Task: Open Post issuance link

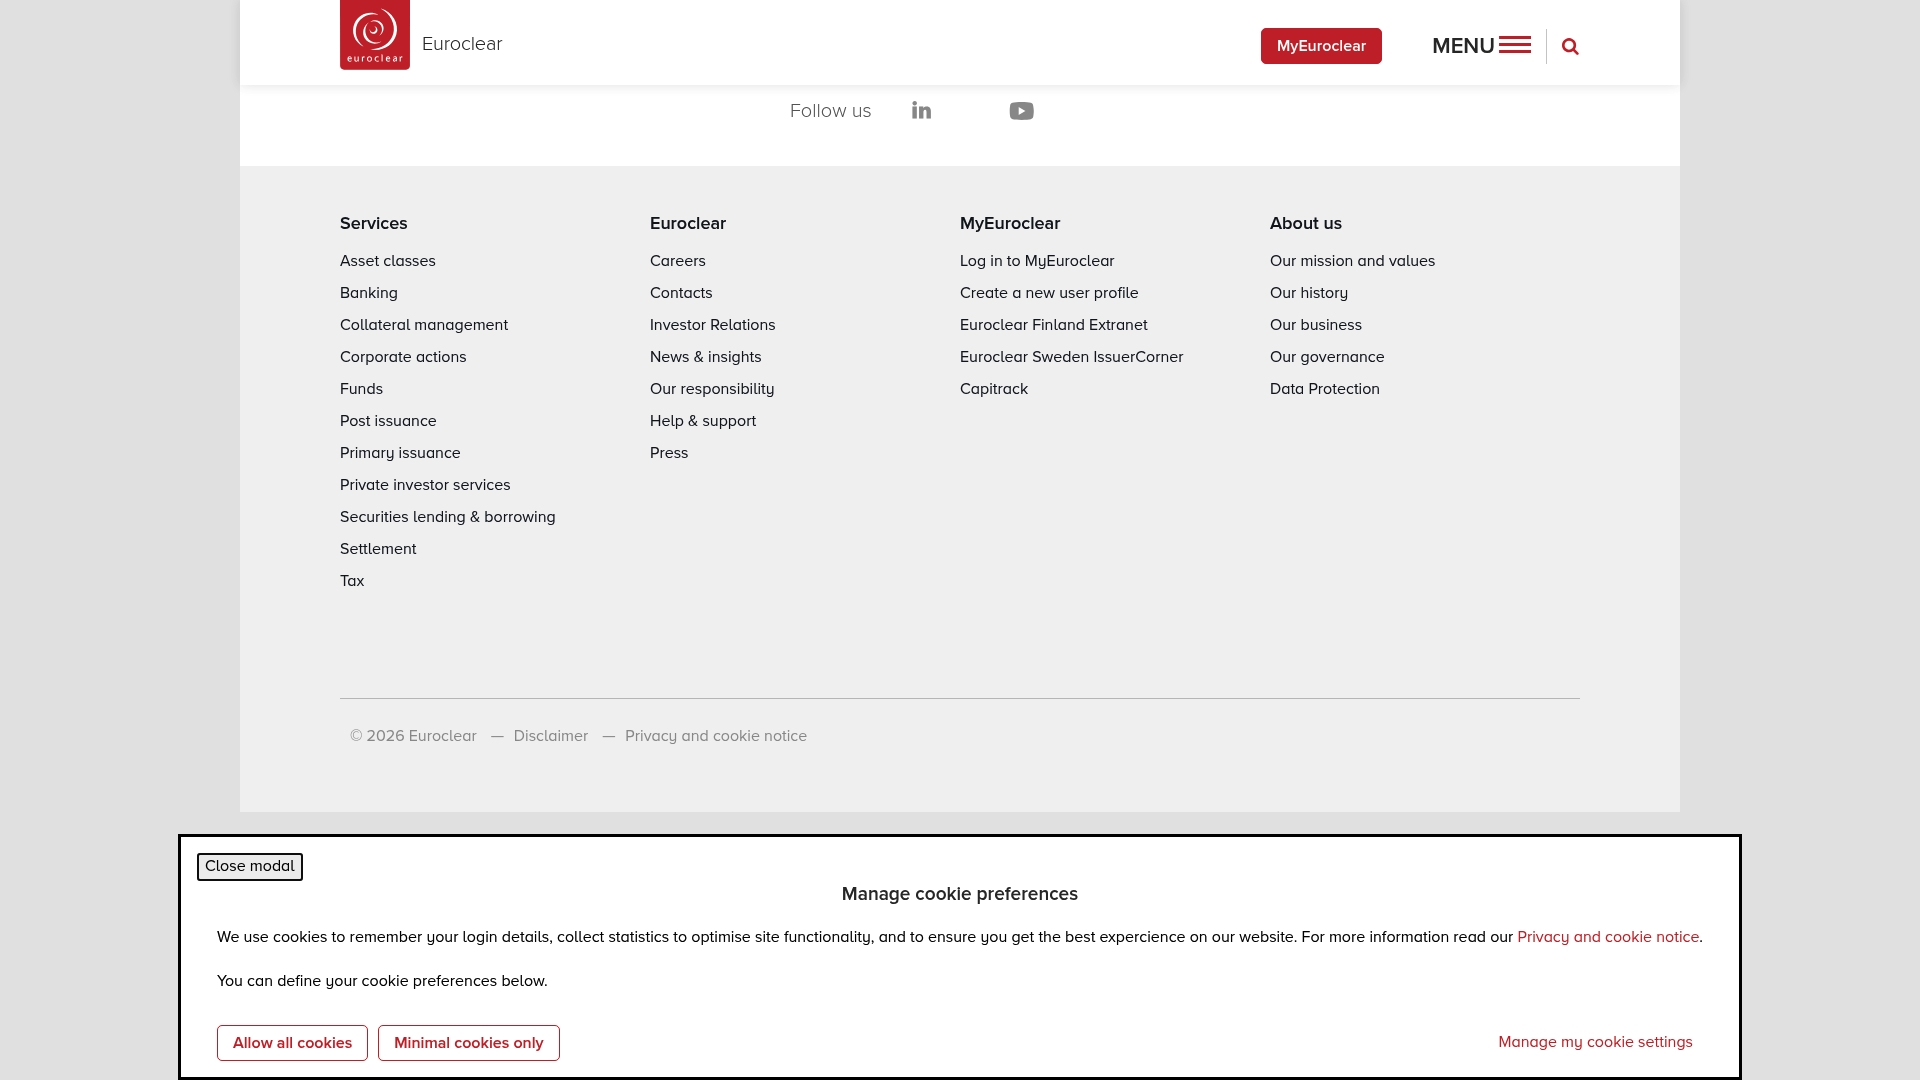Action: click(388, 421)
